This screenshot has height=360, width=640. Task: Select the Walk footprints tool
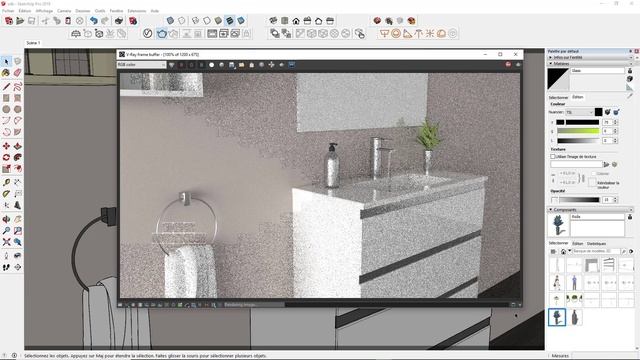coord(6,267)
